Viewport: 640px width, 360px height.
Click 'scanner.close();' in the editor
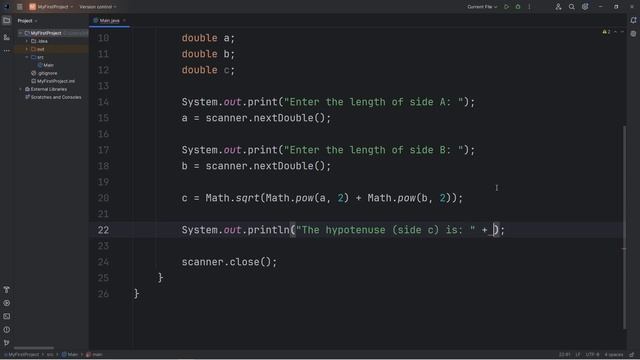point(229,262)
